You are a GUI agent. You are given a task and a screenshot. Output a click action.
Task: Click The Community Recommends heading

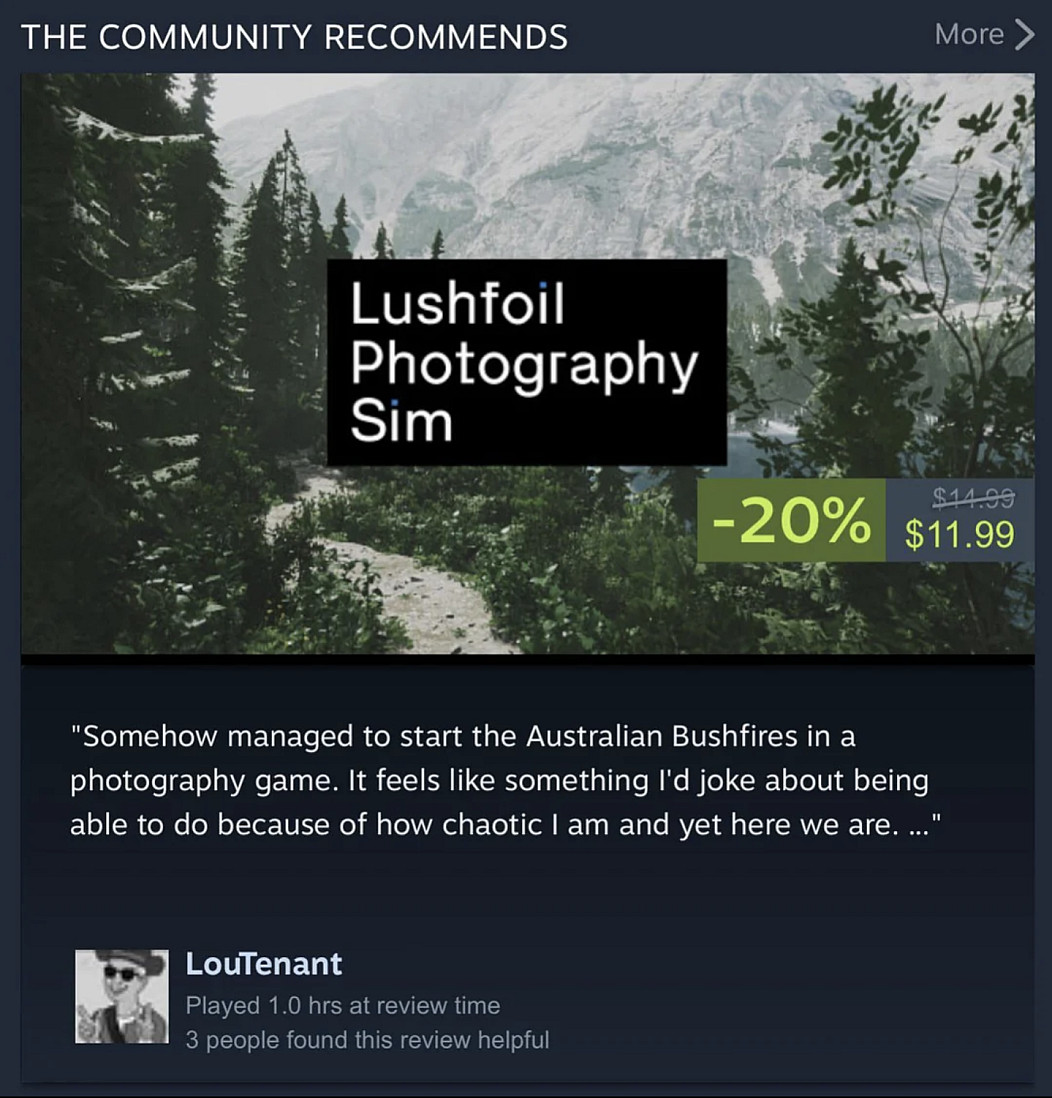(x=295, y=37)
